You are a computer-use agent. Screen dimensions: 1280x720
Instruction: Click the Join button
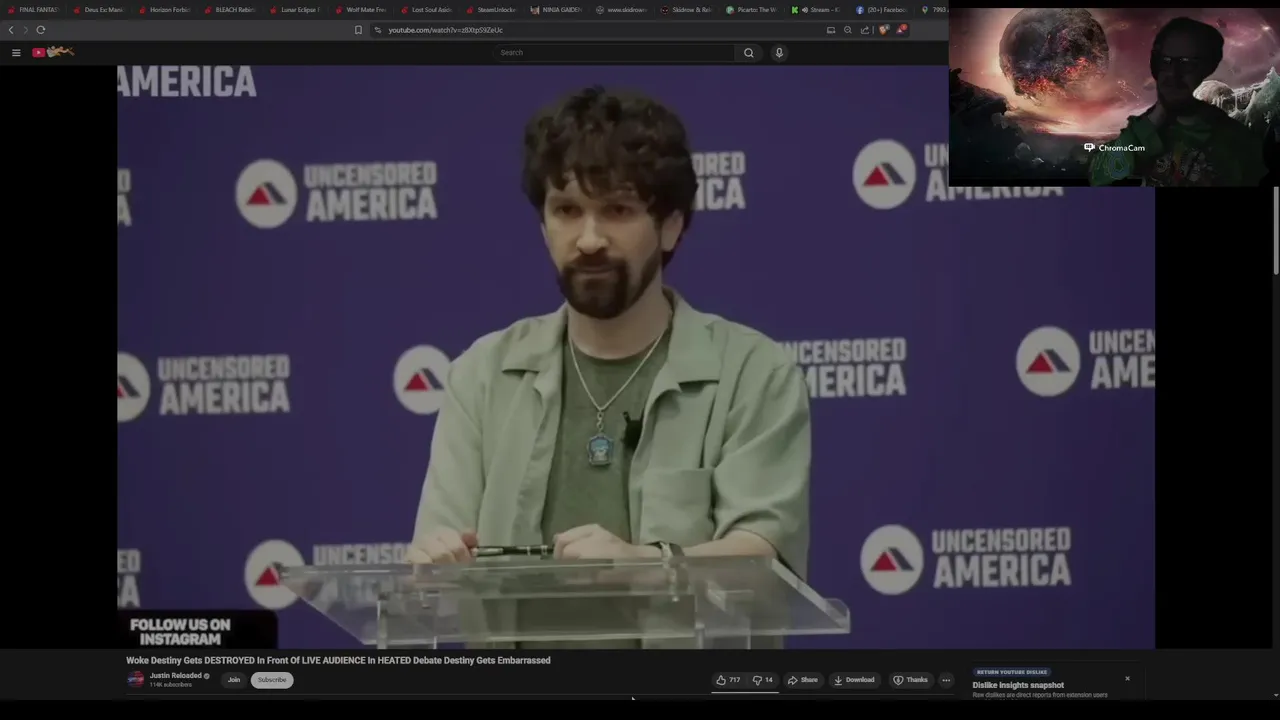pos(234,680)
